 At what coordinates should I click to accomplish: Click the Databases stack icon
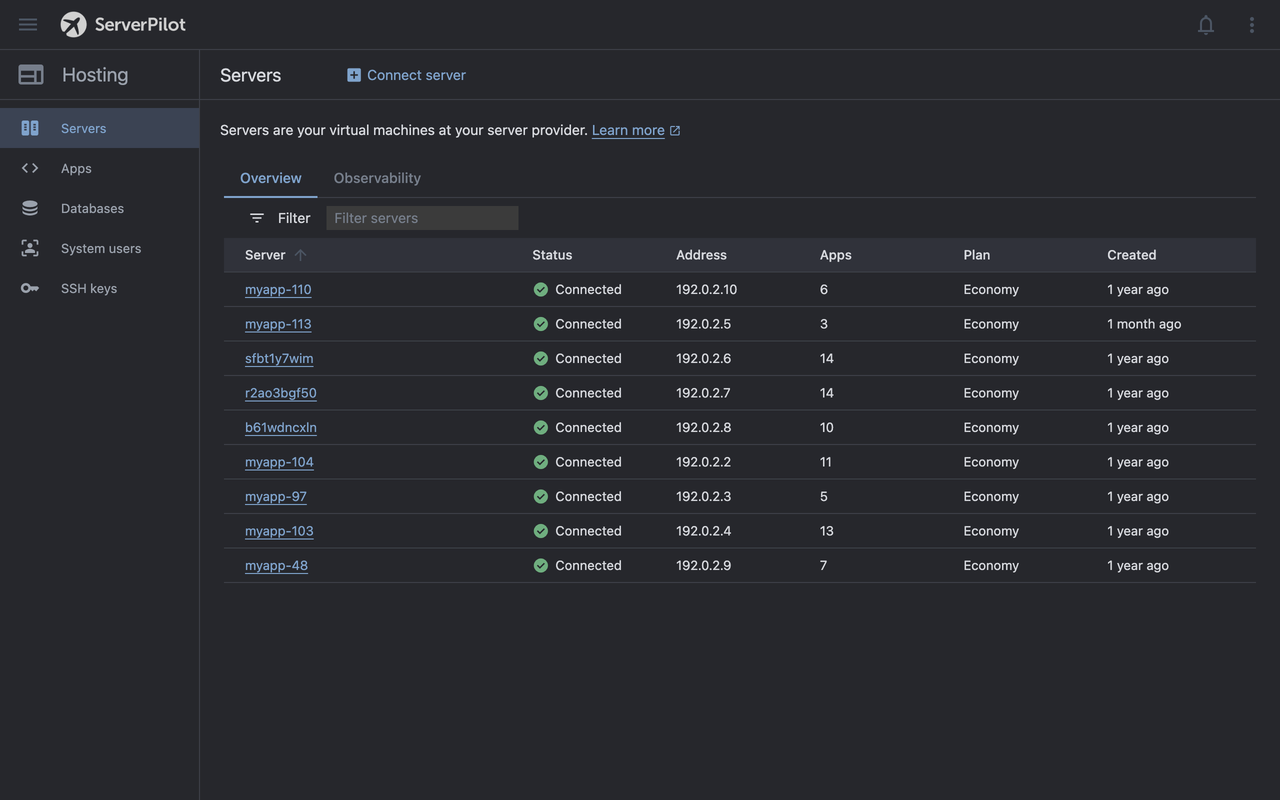click(30, 208)
